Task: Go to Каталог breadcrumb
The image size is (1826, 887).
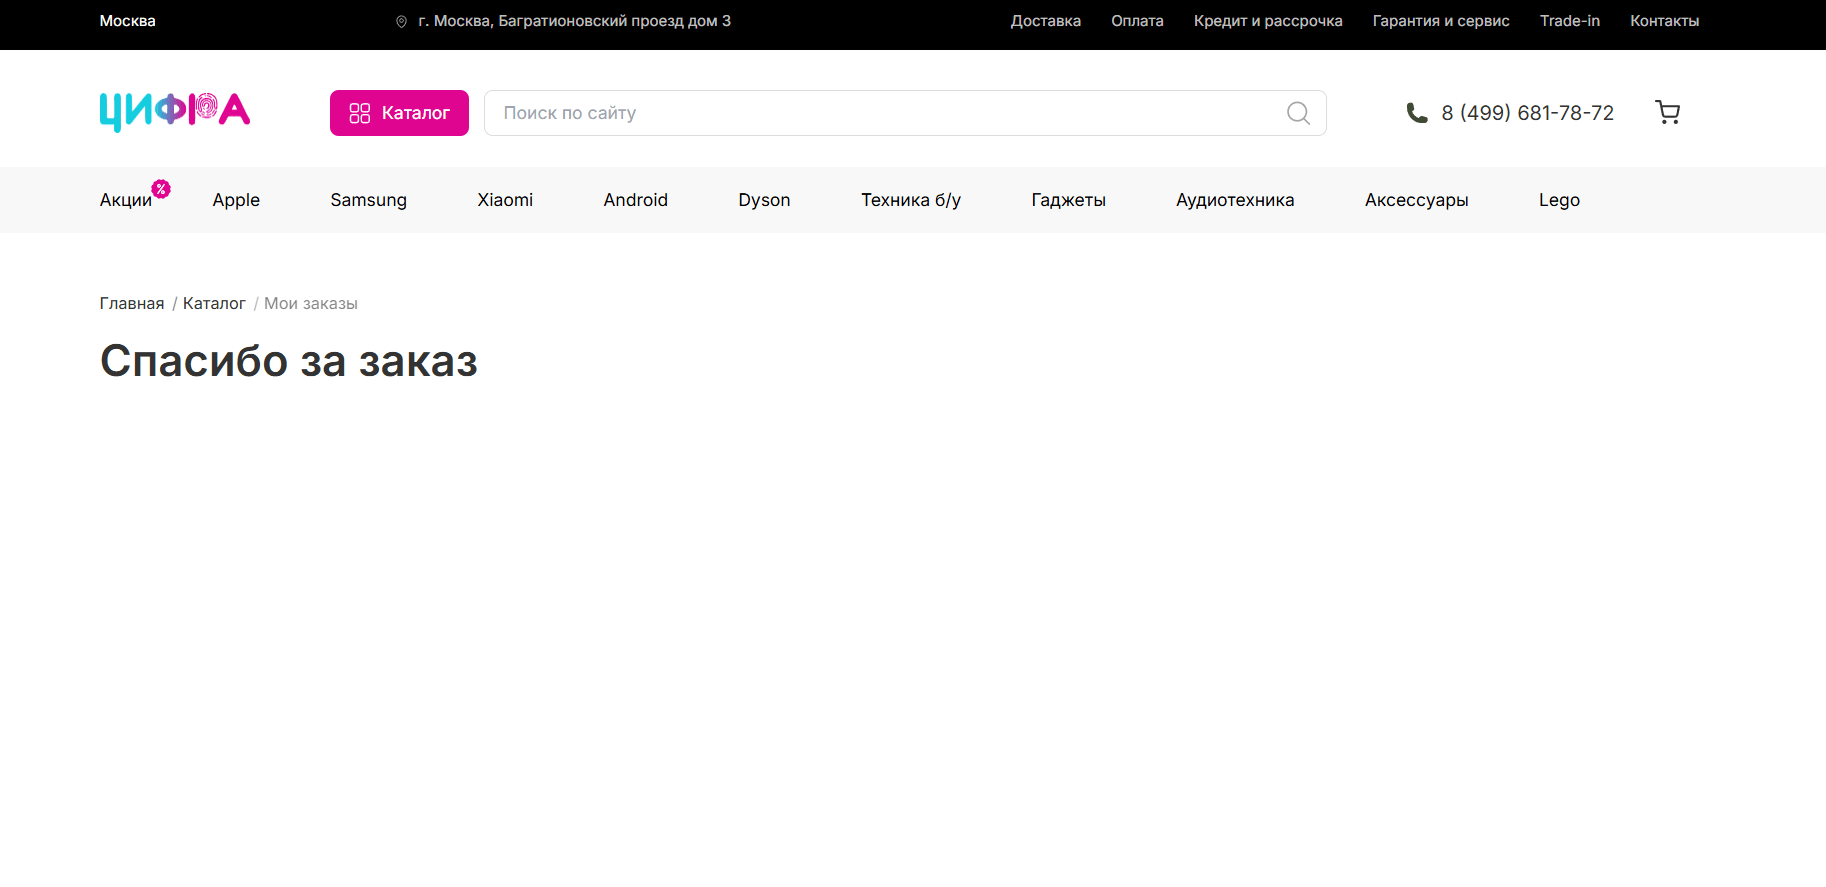Action: 214,303
